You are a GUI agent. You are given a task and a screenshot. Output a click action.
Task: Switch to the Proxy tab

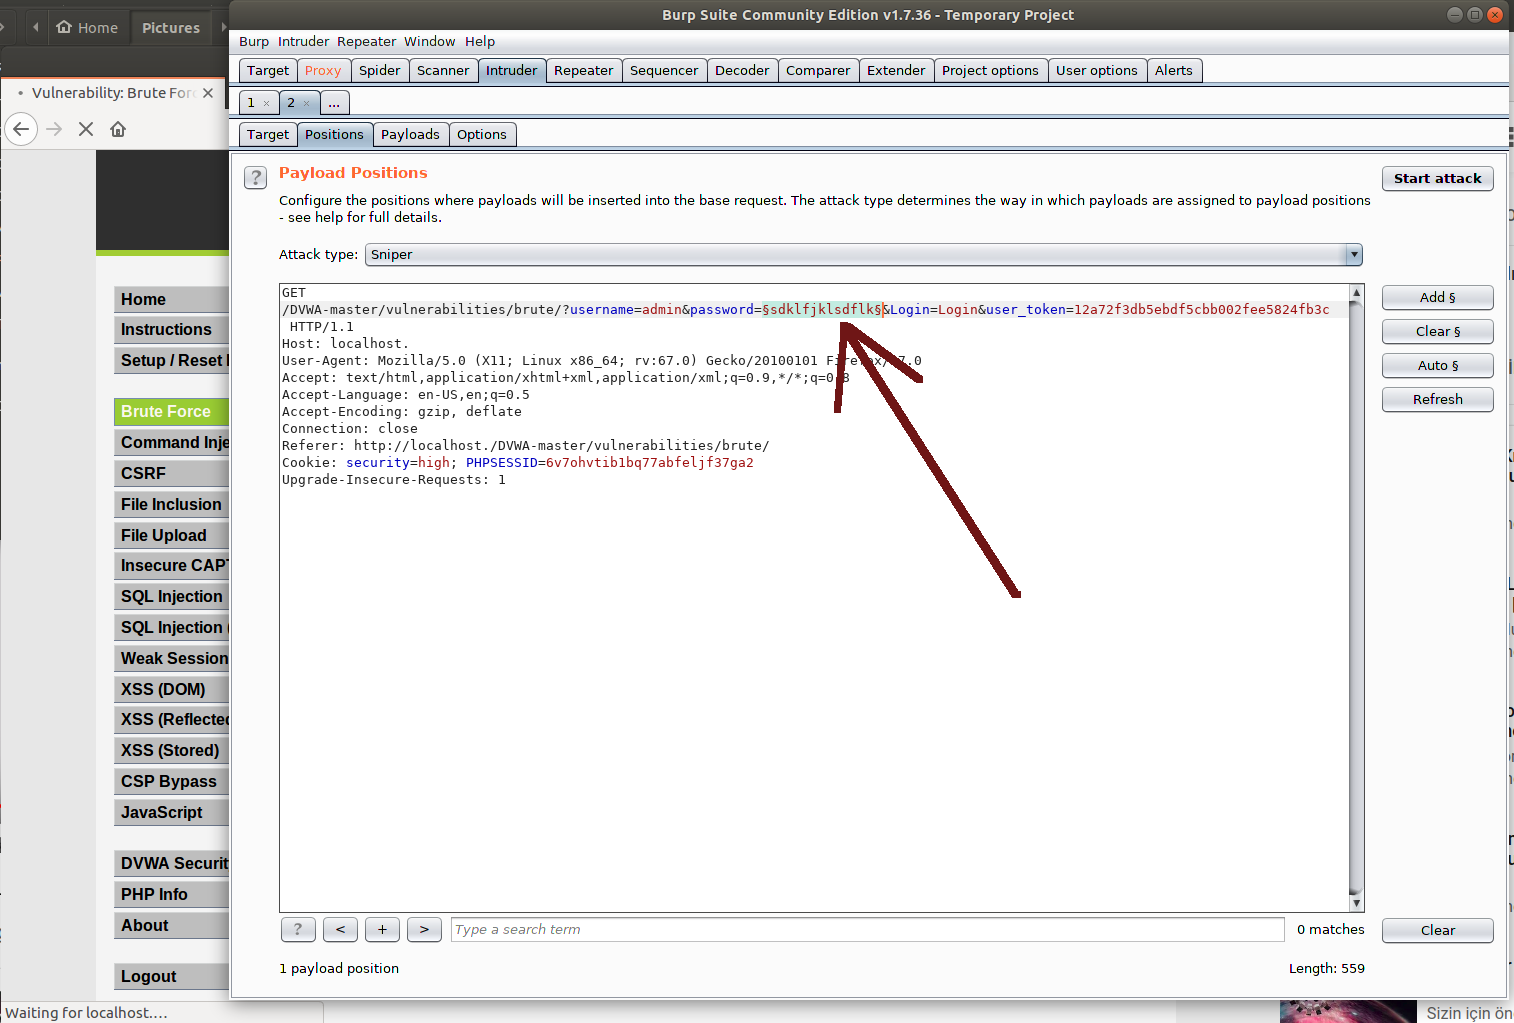(x=323, y=70)
